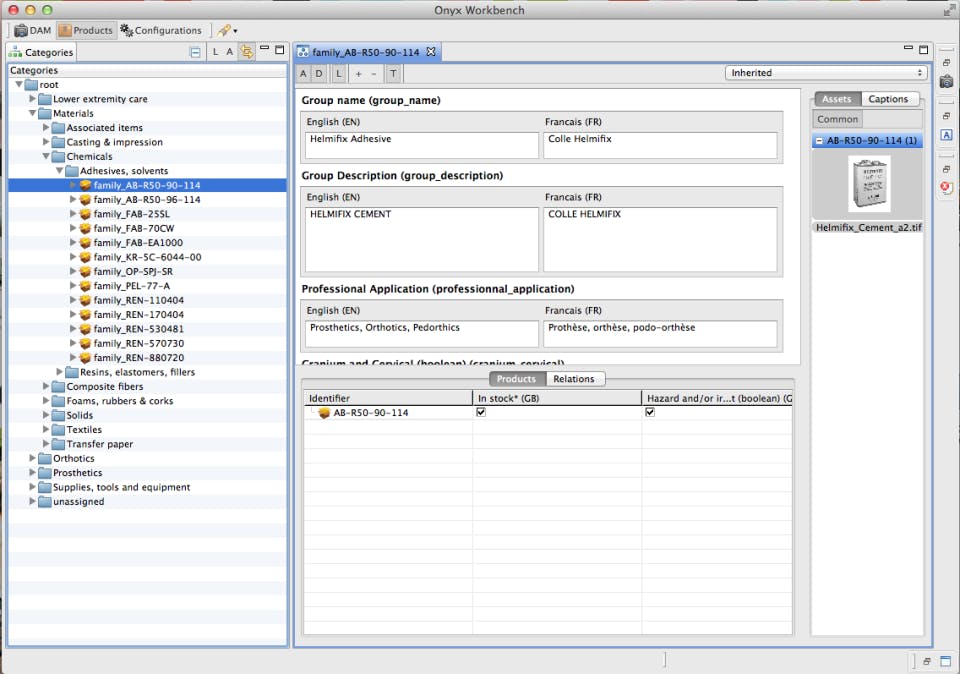Switch to the Assets tab

(x=836, y=99)
